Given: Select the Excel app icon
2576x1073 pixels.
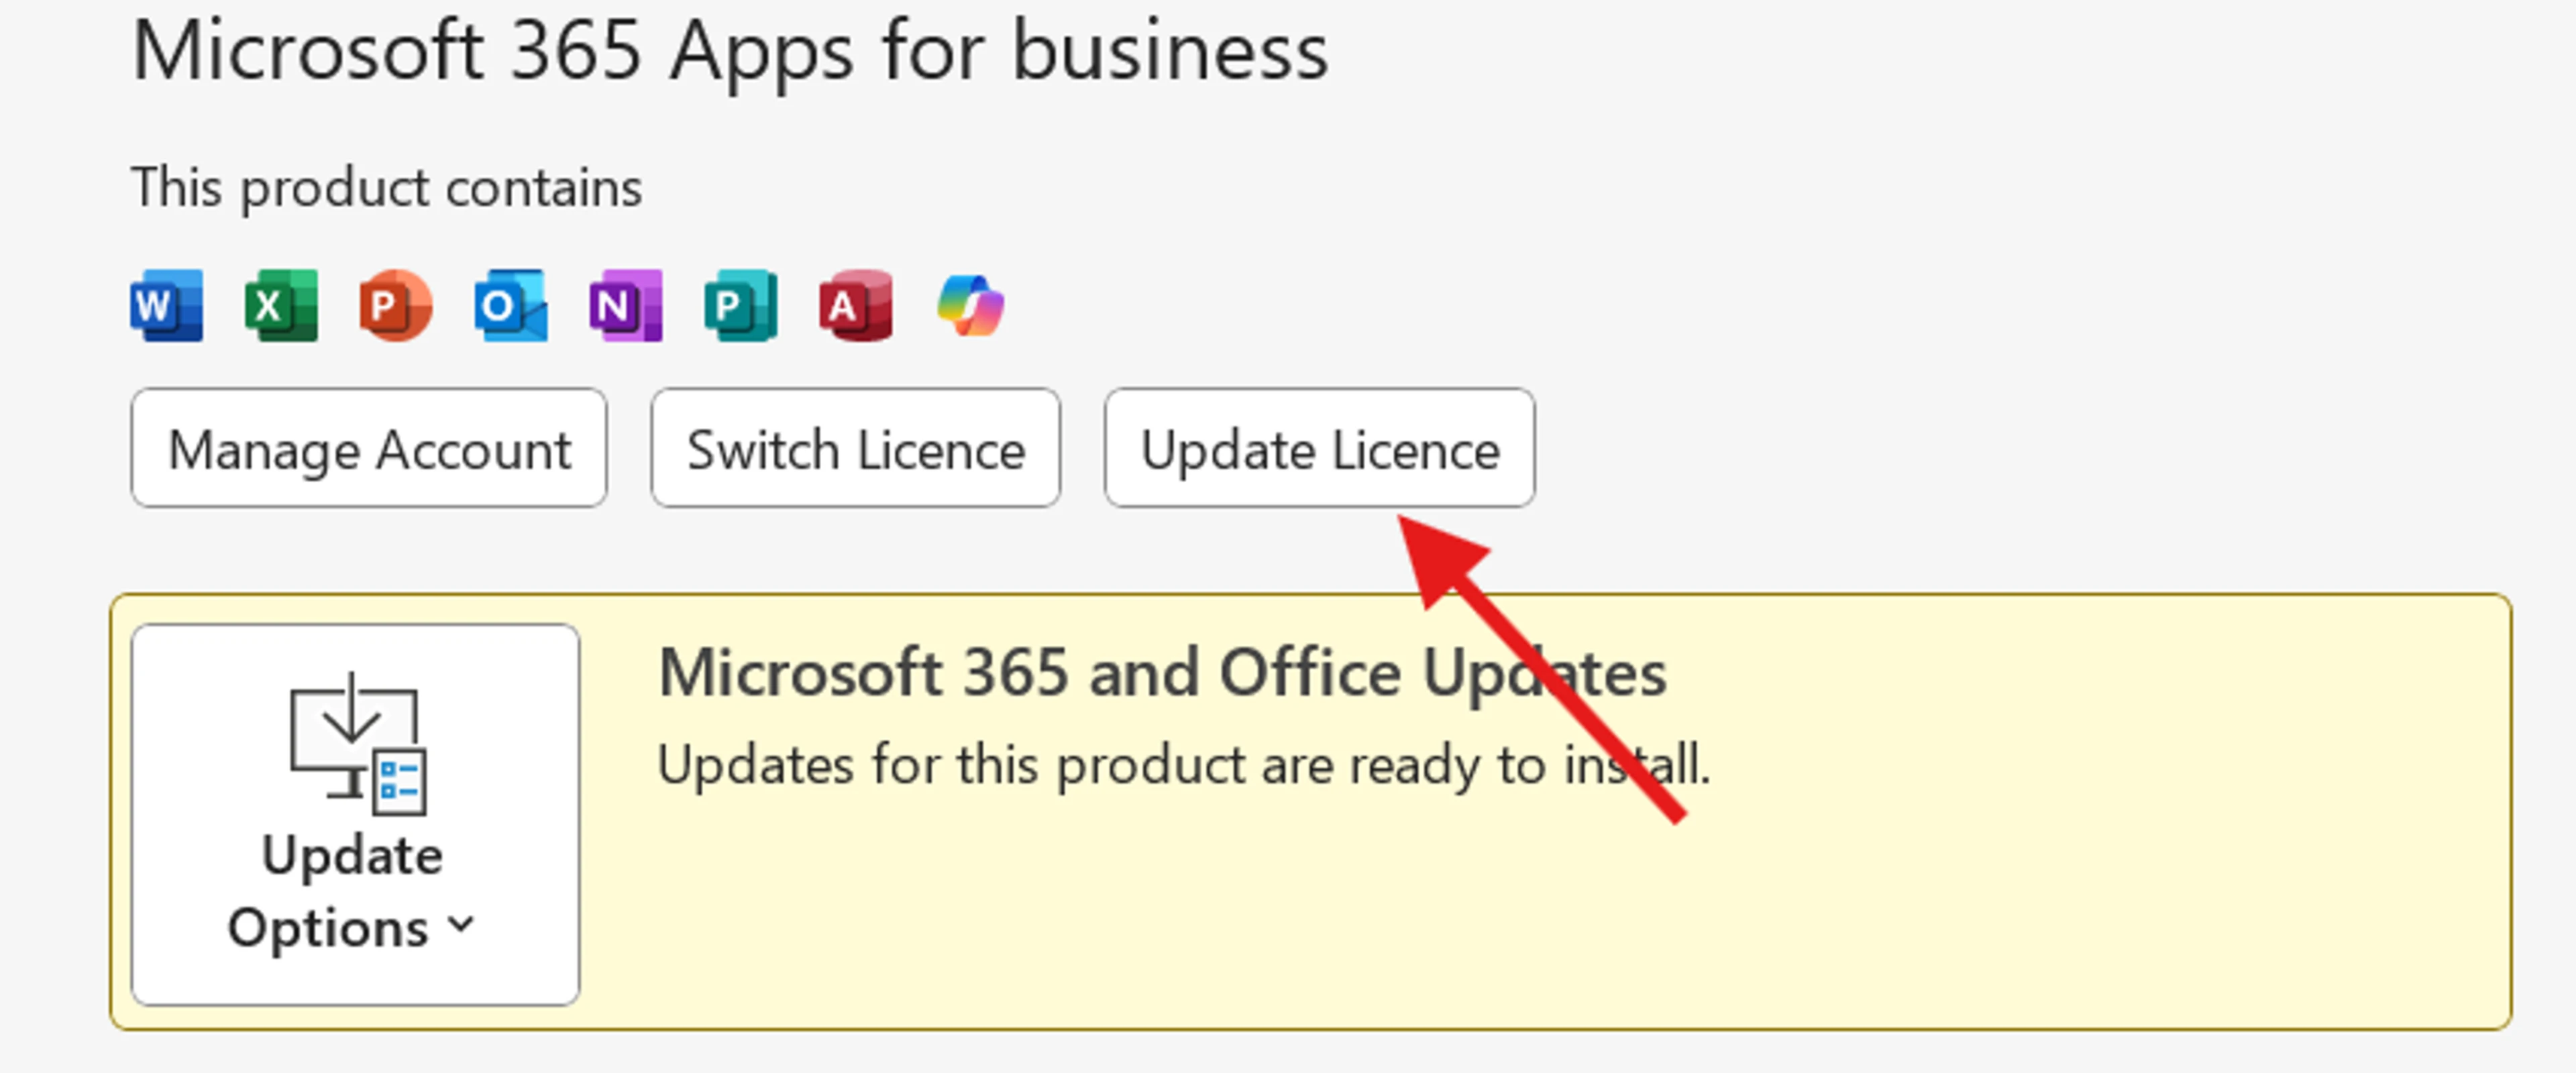Looking at the screenshot, I should pos(283,306).
